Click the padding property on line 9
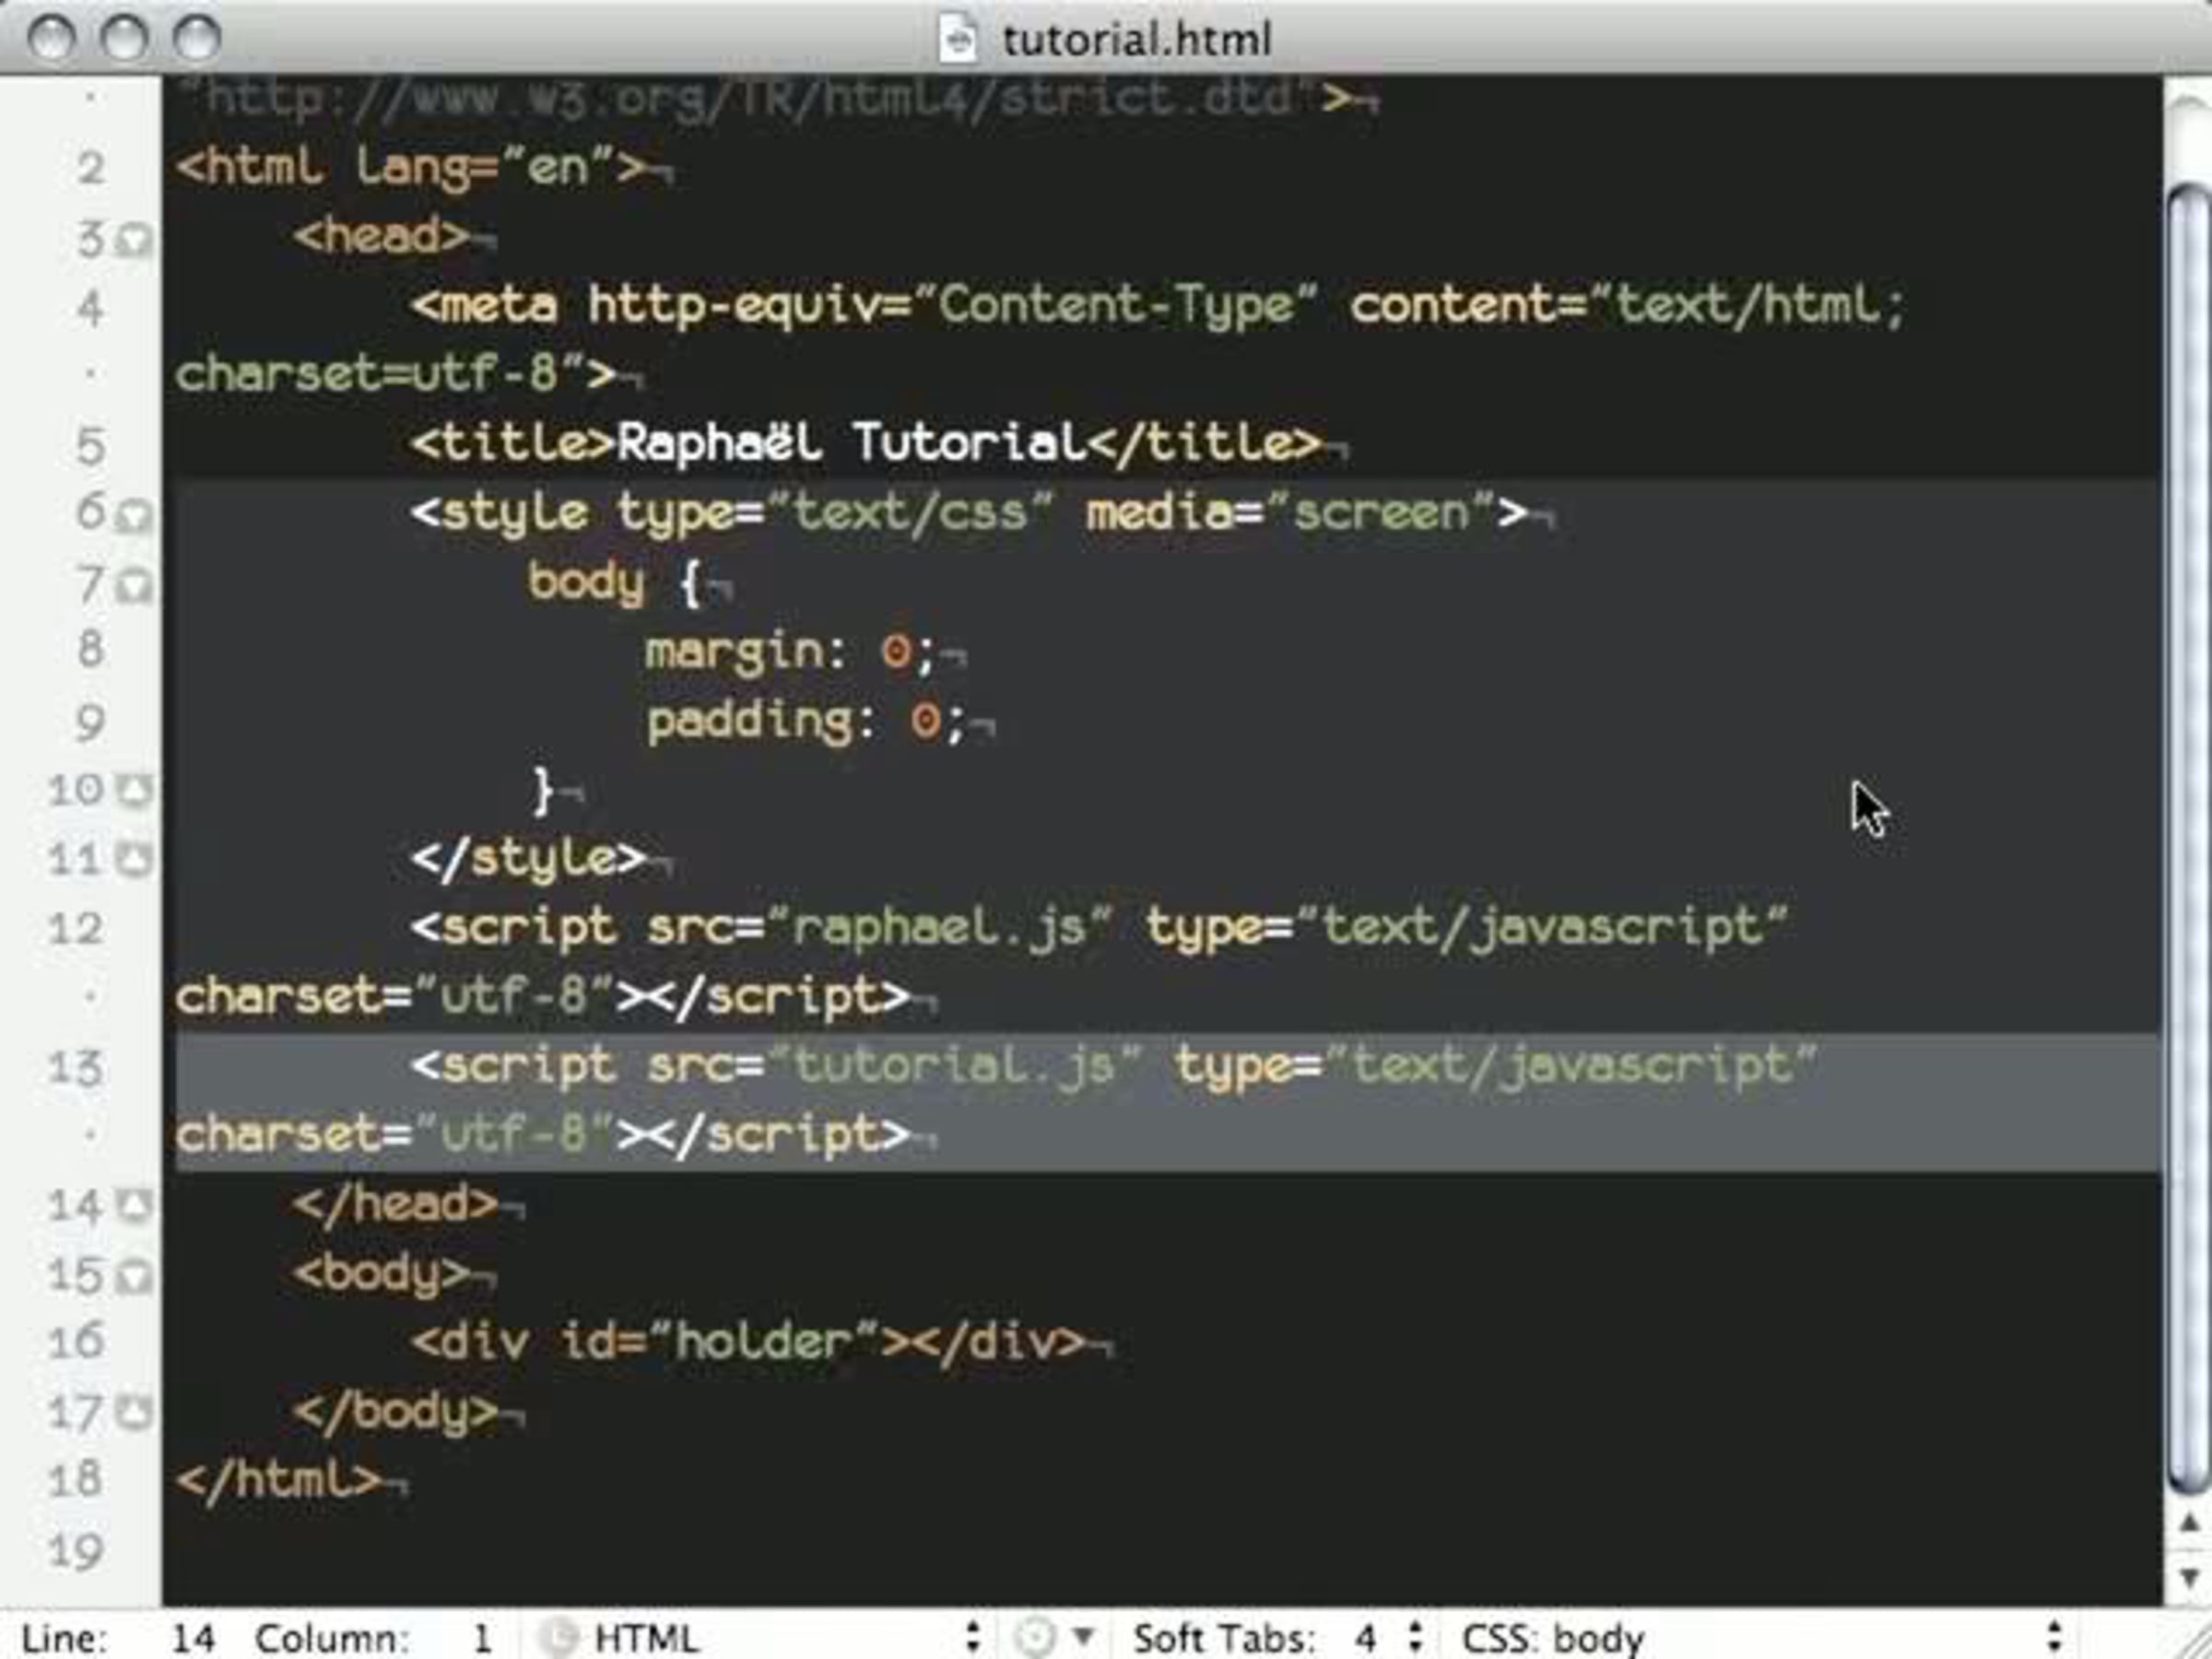 [751, 722]
